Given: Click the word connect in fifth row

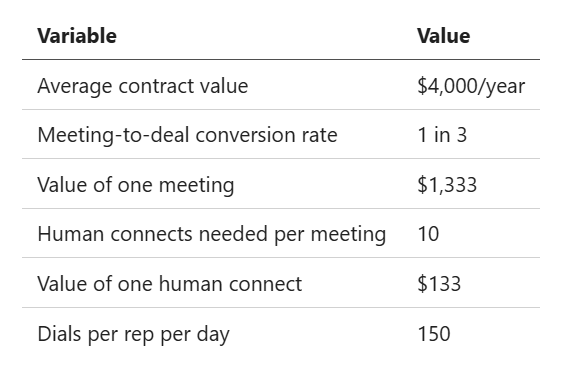Looking at the screenshot, I should tap(265, 284).
